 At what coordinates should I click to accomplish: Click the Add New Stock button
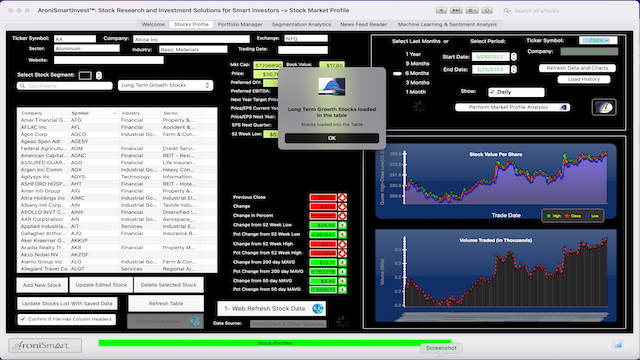pyautogui.click(x=42, y=285)
